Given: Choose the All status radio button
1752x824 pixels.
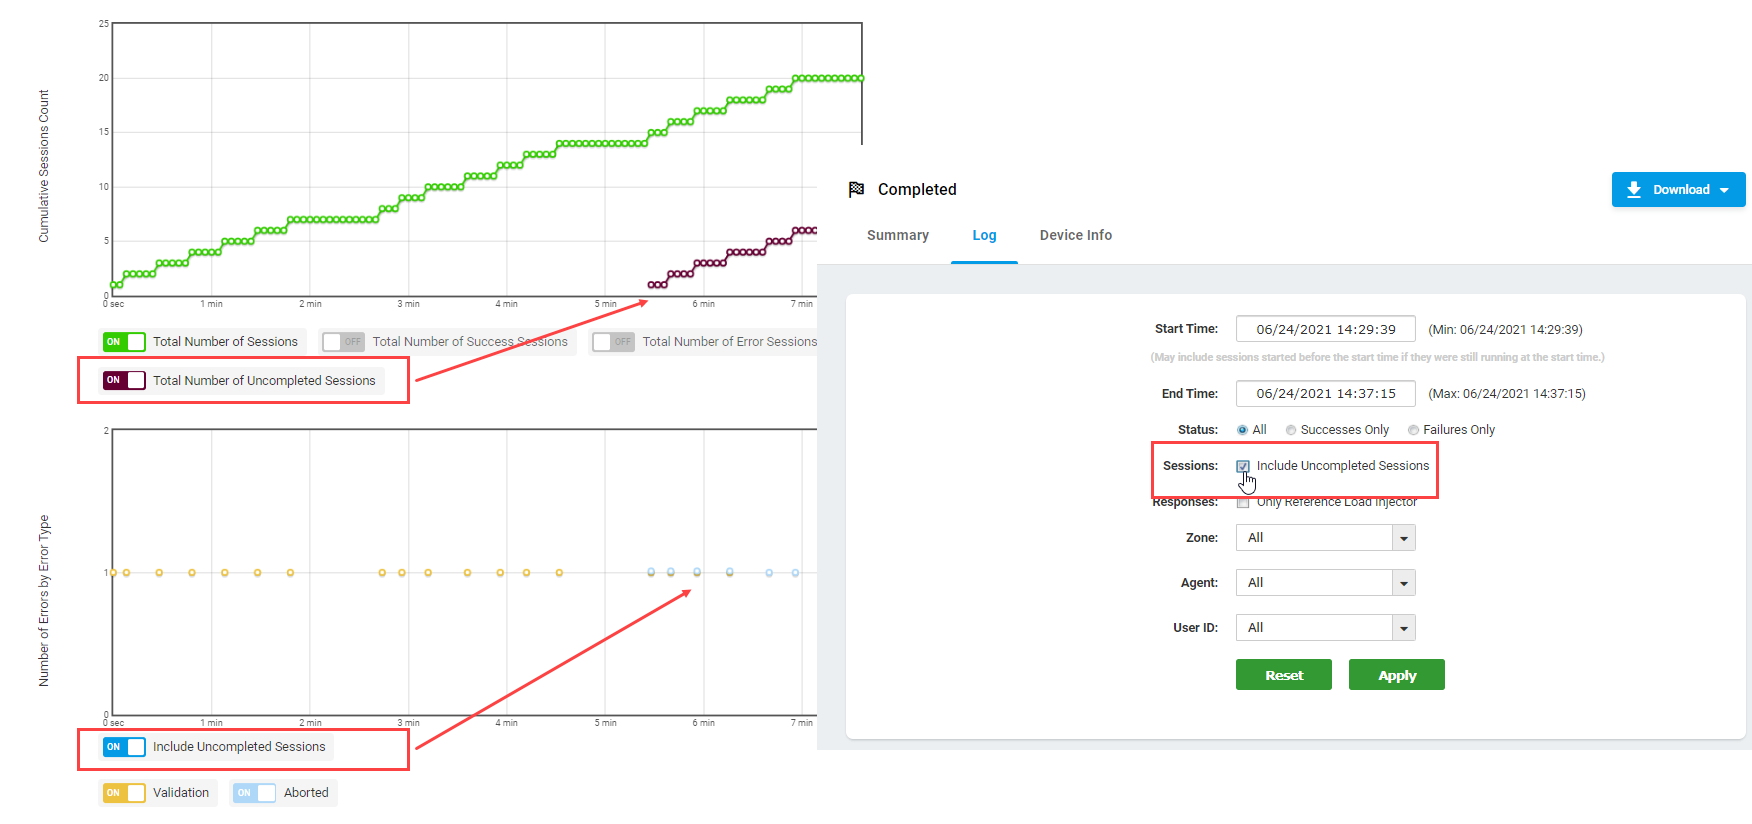Looking at the screenshot, I should click(x=1242, y=430).
